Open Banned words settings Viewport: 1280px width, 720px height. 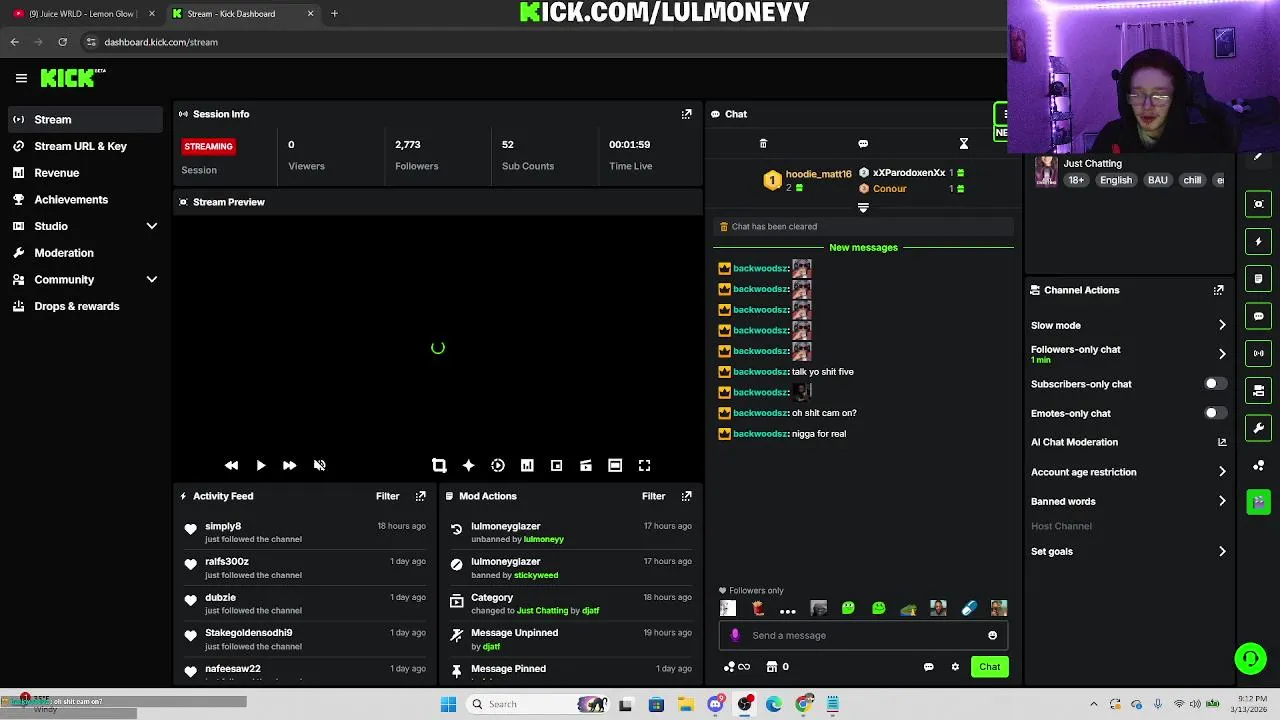[1128, 502]
